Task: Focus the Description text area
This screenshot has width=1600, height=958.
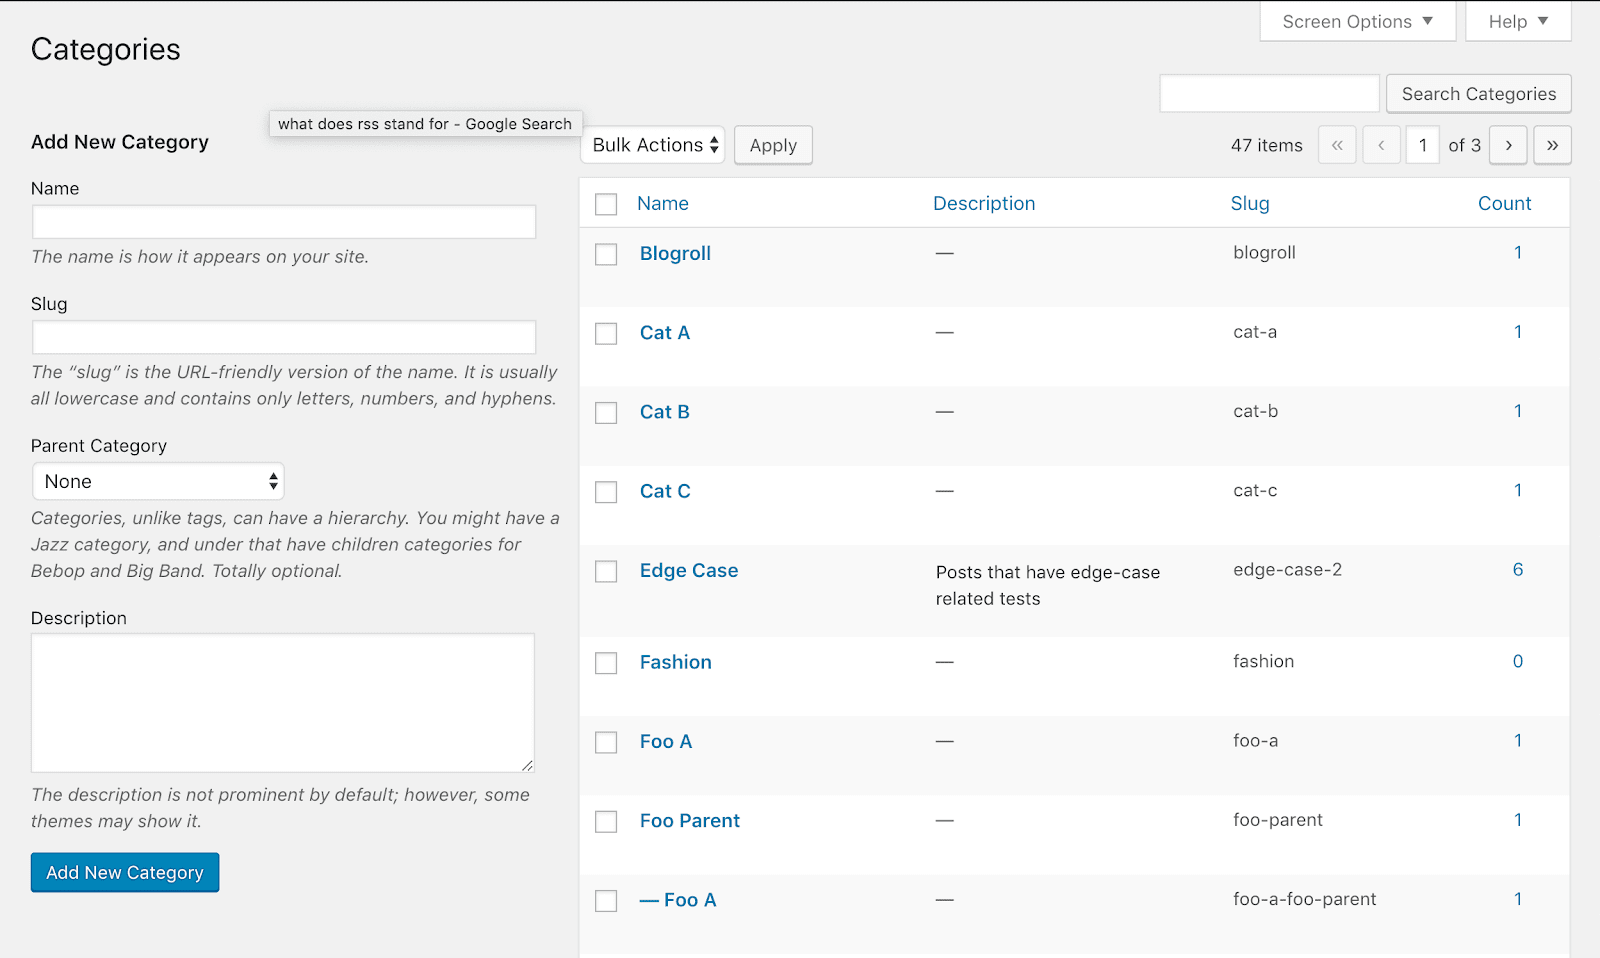Action: point(283,702)
